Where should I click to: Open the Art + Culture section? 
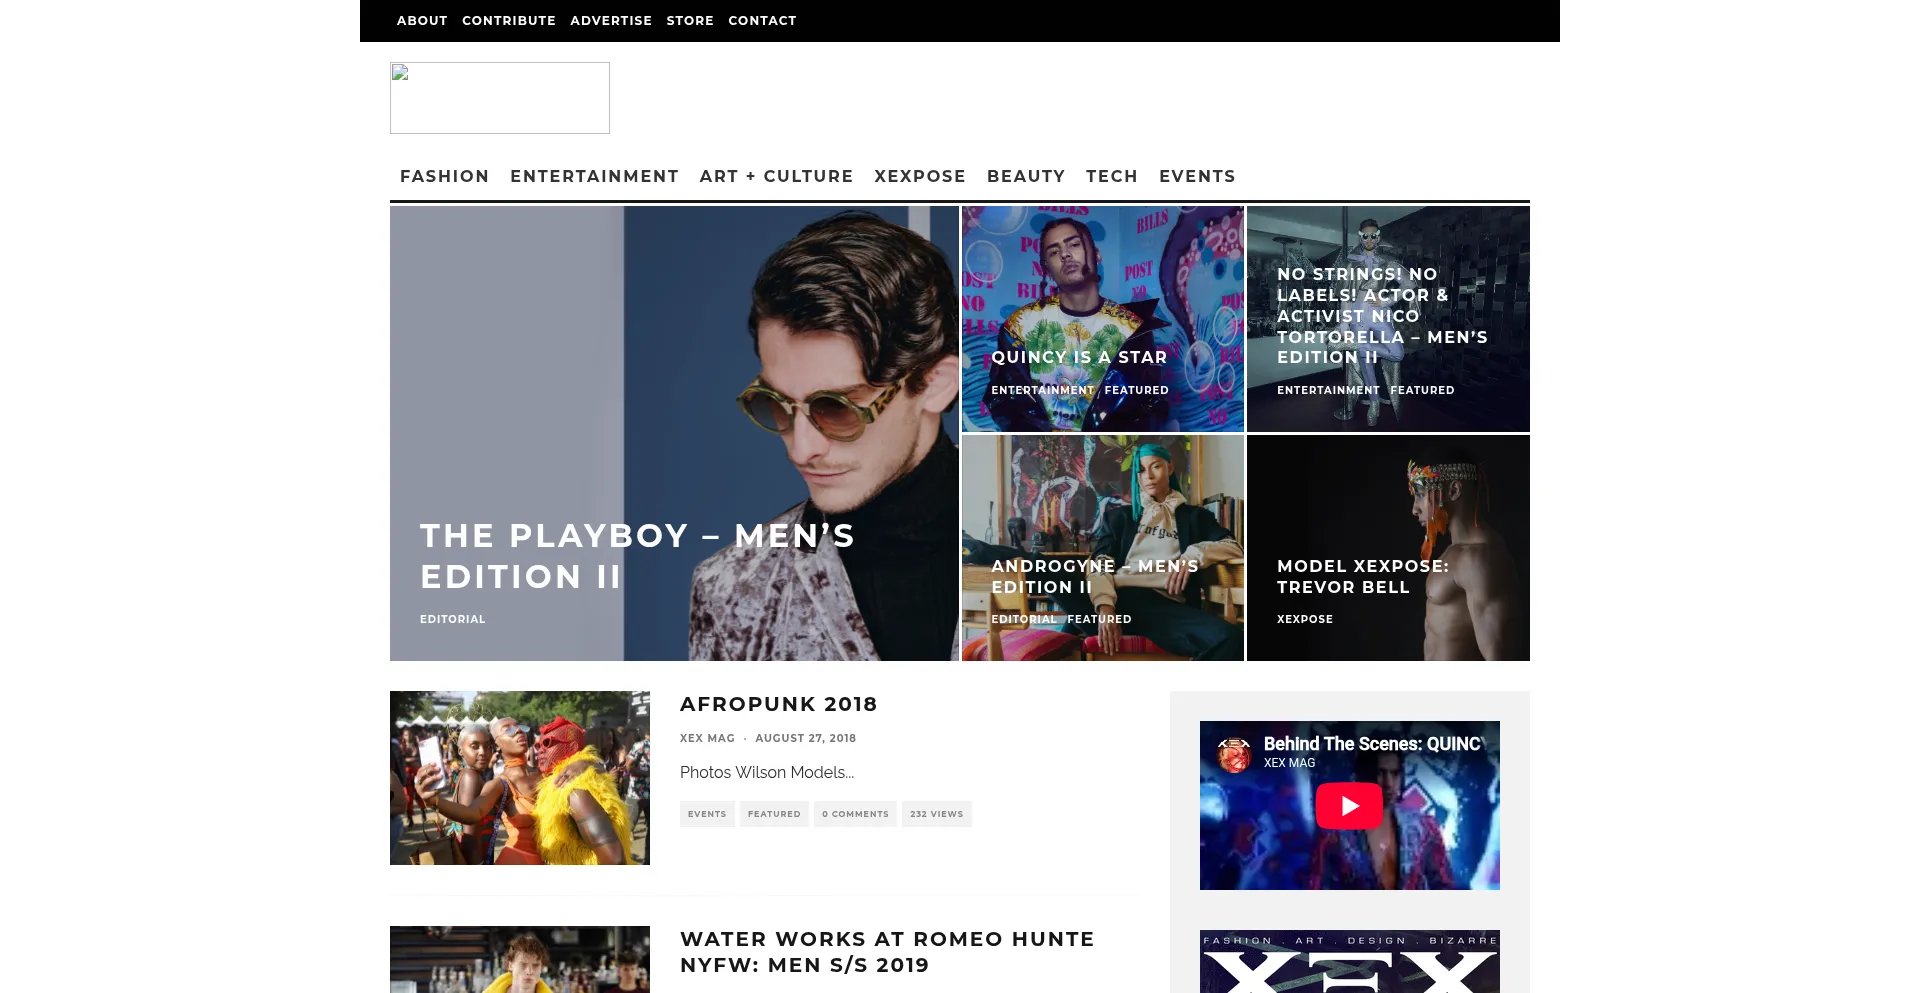(777, 176)
